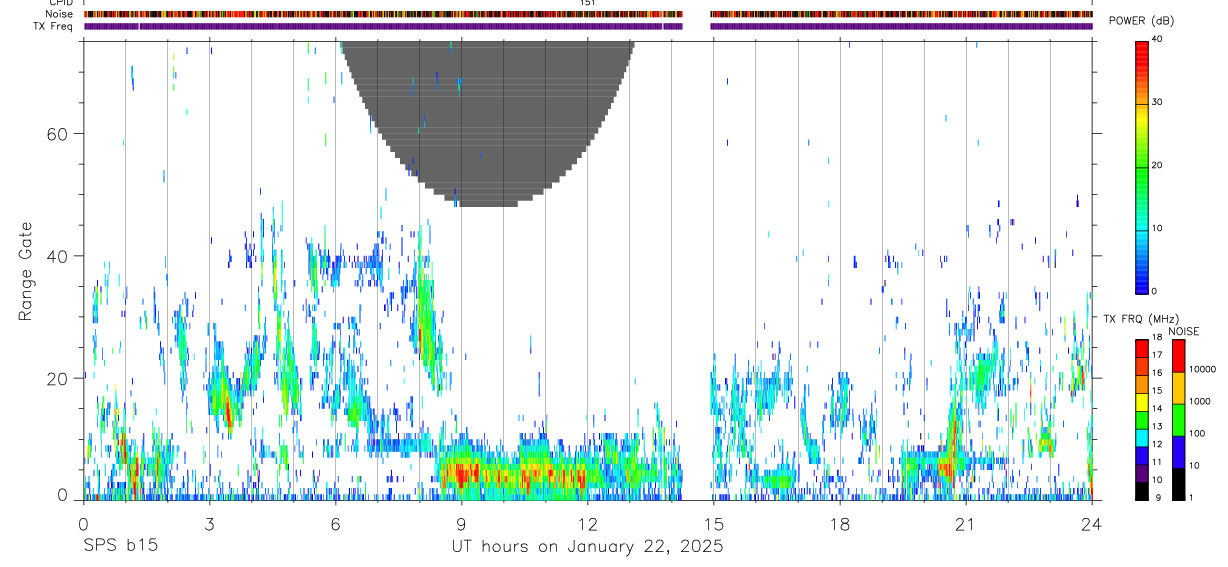Click the multicolored Noise strip above the plot

coord(588,14)
